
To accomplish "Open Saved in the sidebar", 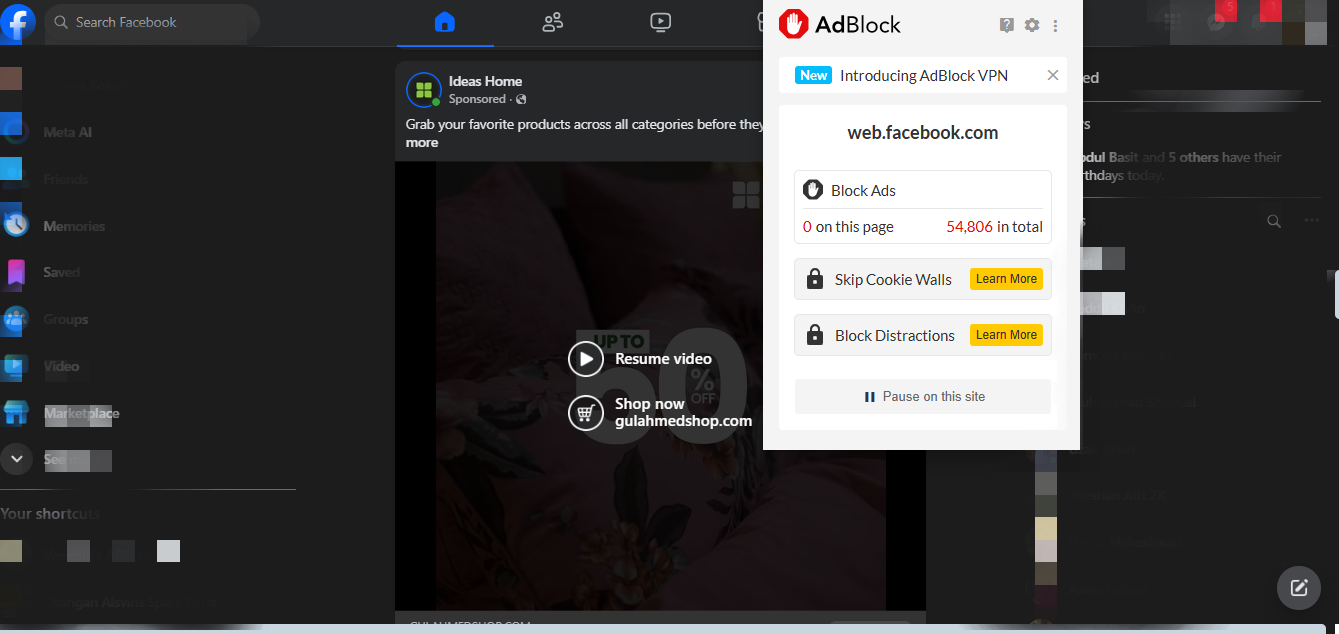I will click(61, 272).
